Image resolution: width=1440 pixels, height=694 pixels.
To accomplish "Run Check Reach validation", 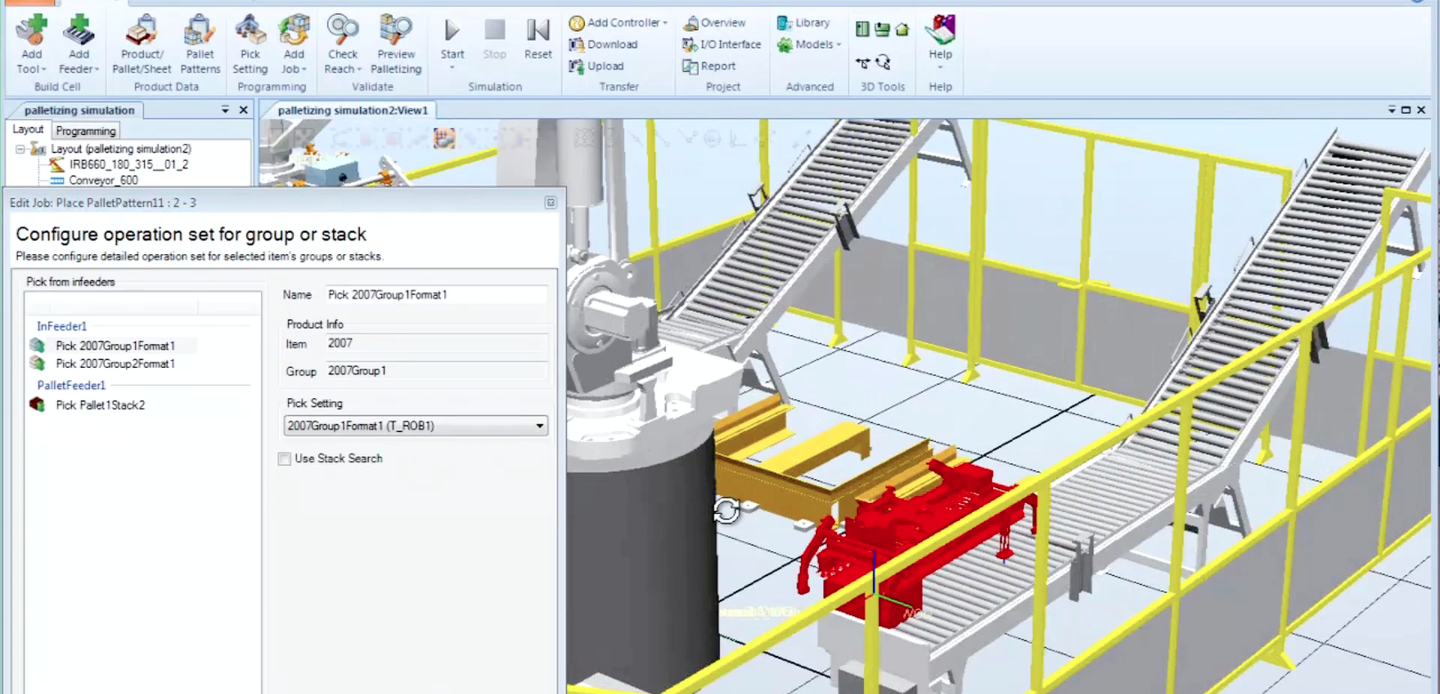I will point(343,45).
